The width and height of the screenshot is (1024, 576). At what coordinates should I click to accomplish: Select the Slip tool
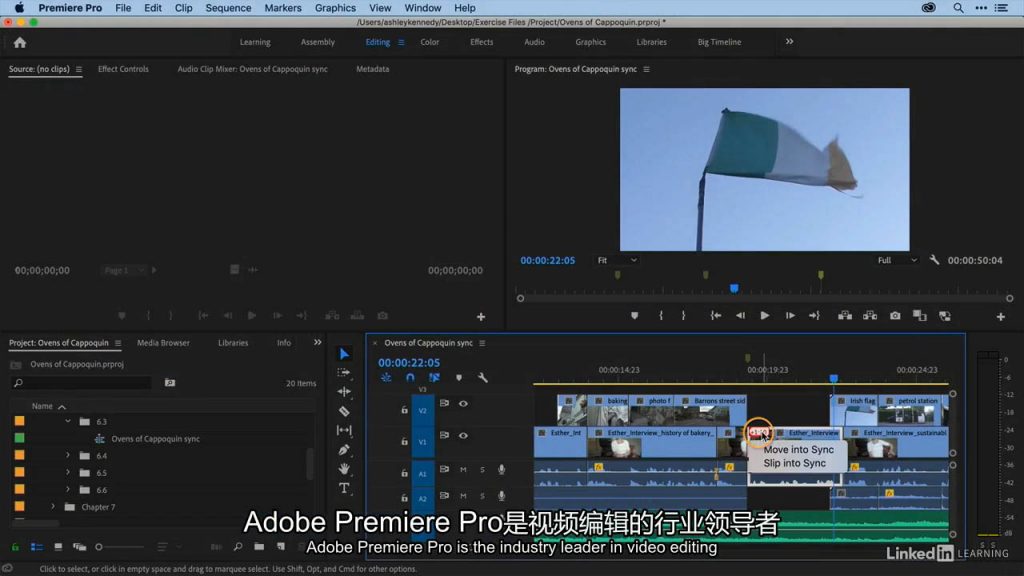click(344, 430)
